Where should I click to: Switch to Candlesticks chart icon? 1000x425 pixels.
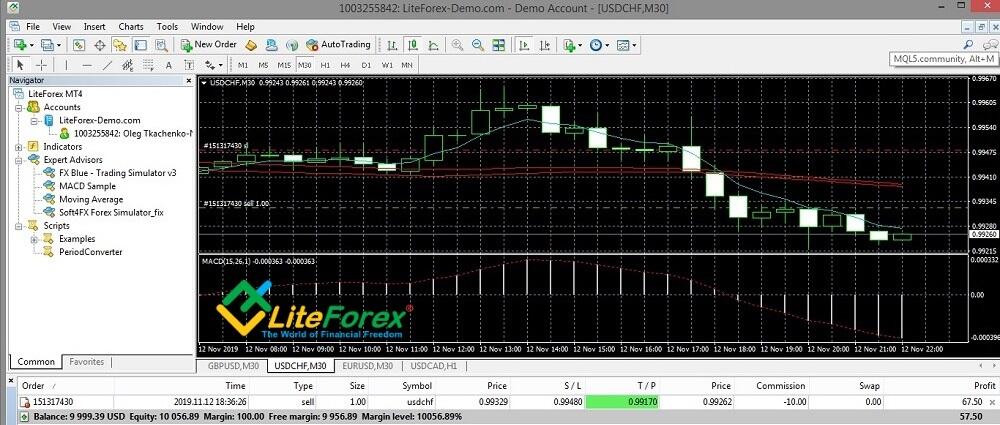tap(413, 45)
